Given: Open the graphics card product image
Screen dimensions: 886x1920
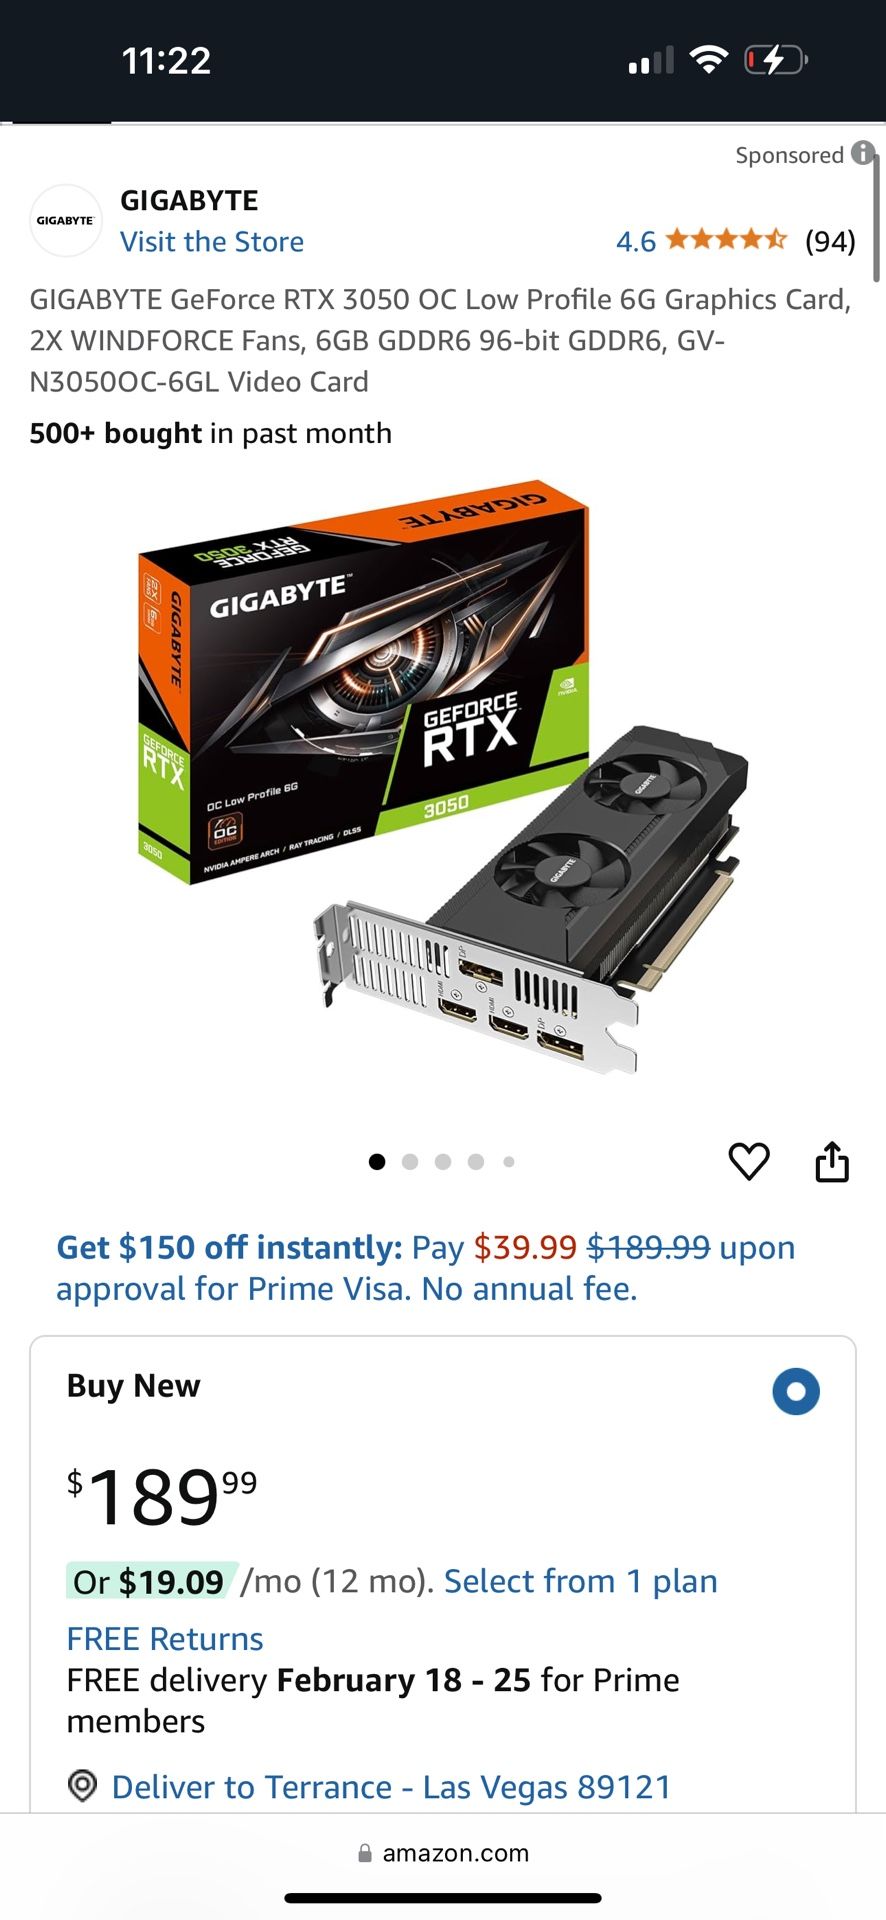Looking at the screenshot, I should click(443, 778).
